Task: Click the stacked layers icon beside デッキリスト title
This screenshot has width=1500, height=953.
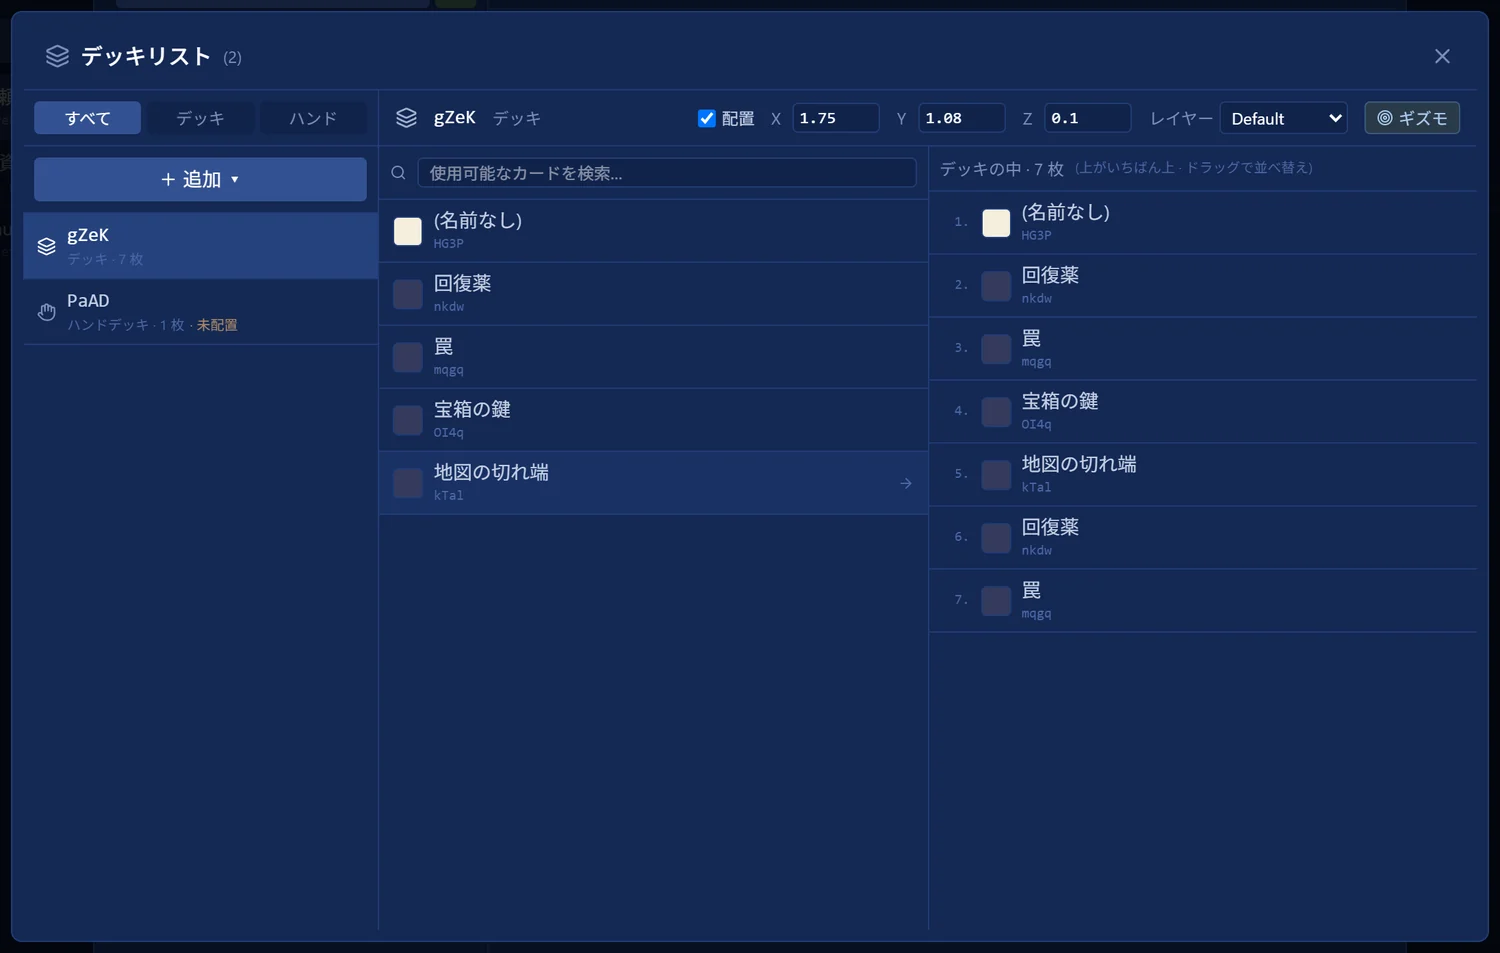Action: click(57, 56)
